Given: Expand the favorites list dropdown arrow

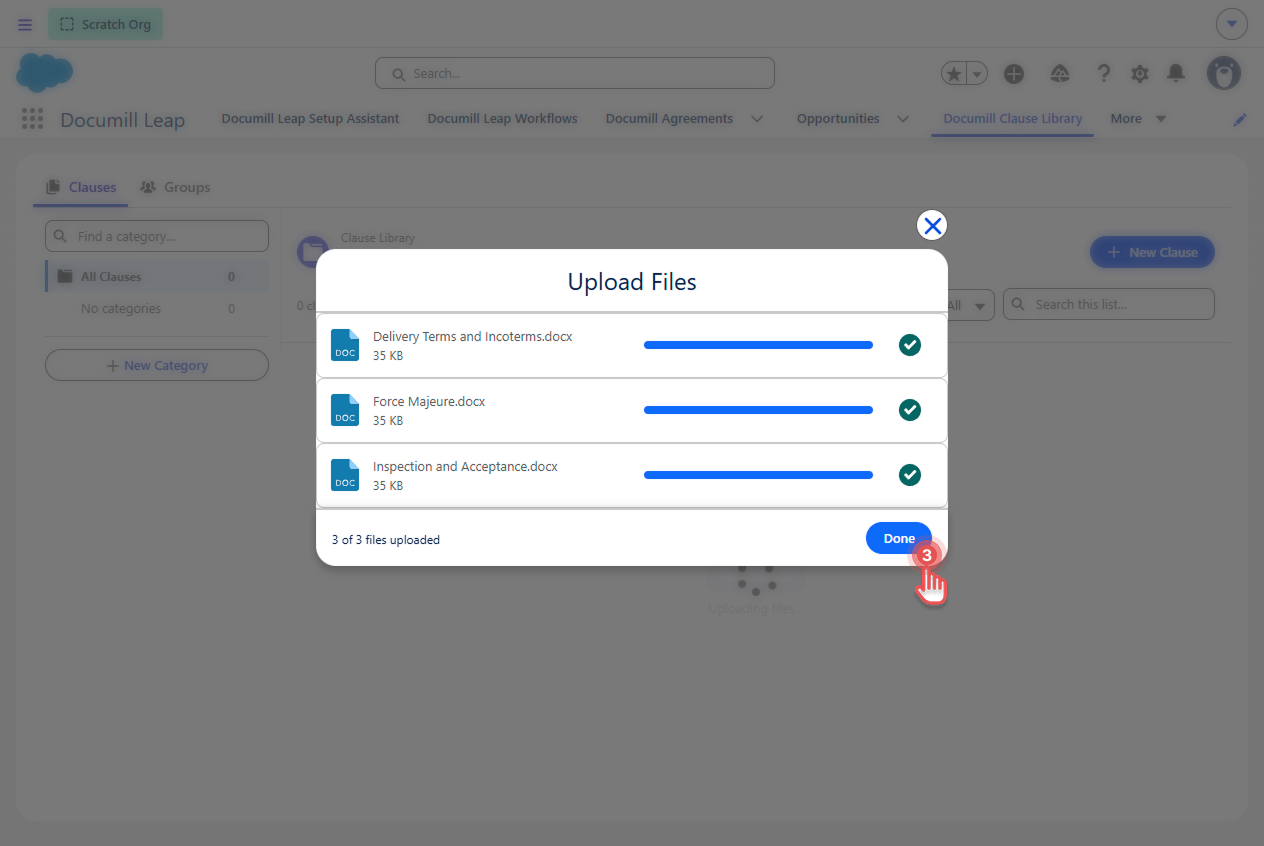Looking at the screenshot, I should [x=977, y=74].
